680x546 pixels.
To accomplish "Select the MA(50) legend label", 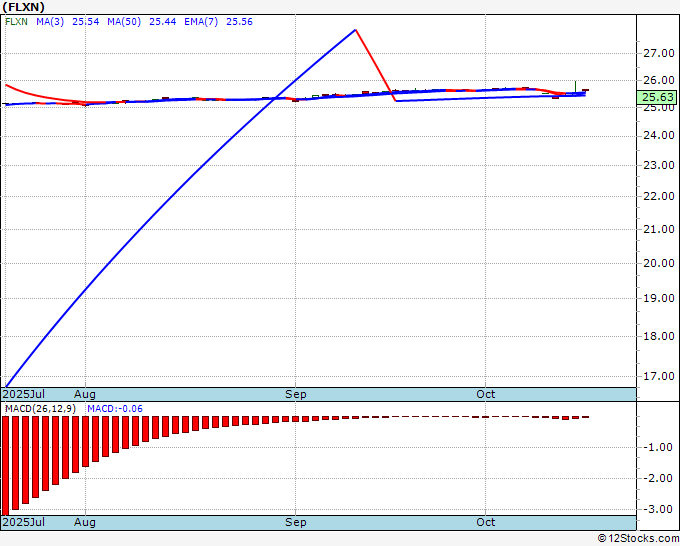I will [124, 22].
